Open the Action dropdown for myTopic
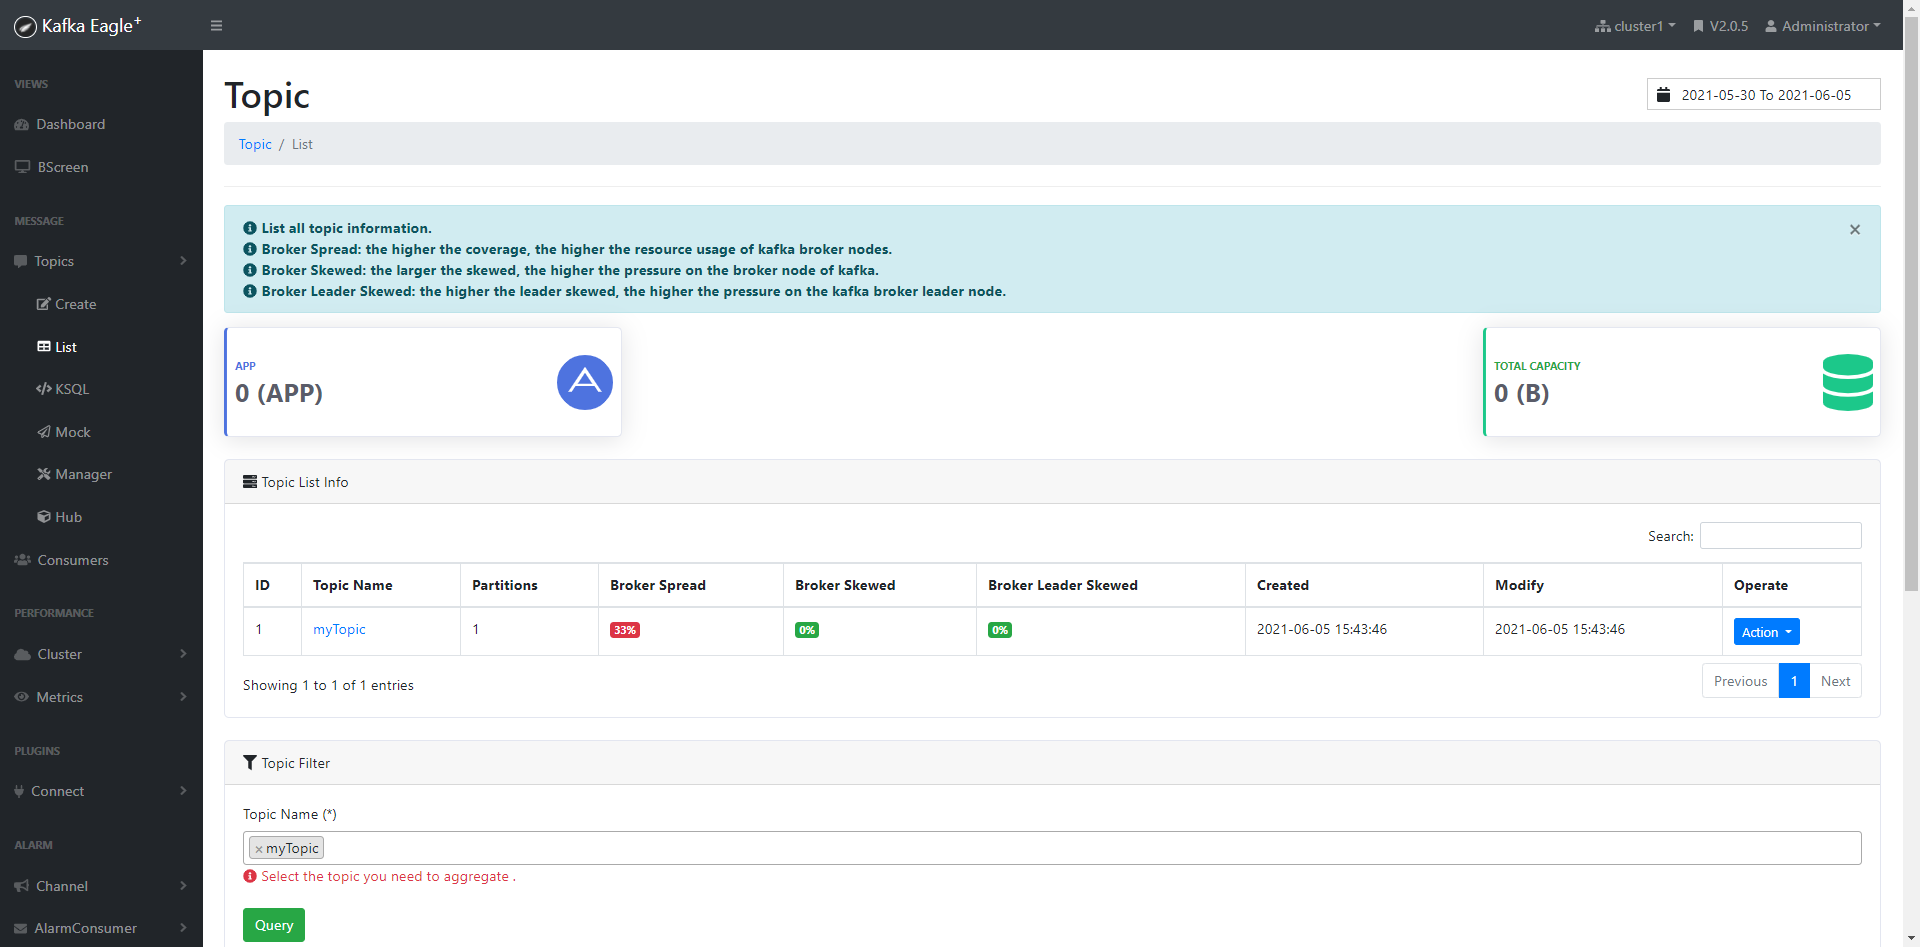Image resolution: width=1920 pixels, height=947 pixels. click(1766, 632)
